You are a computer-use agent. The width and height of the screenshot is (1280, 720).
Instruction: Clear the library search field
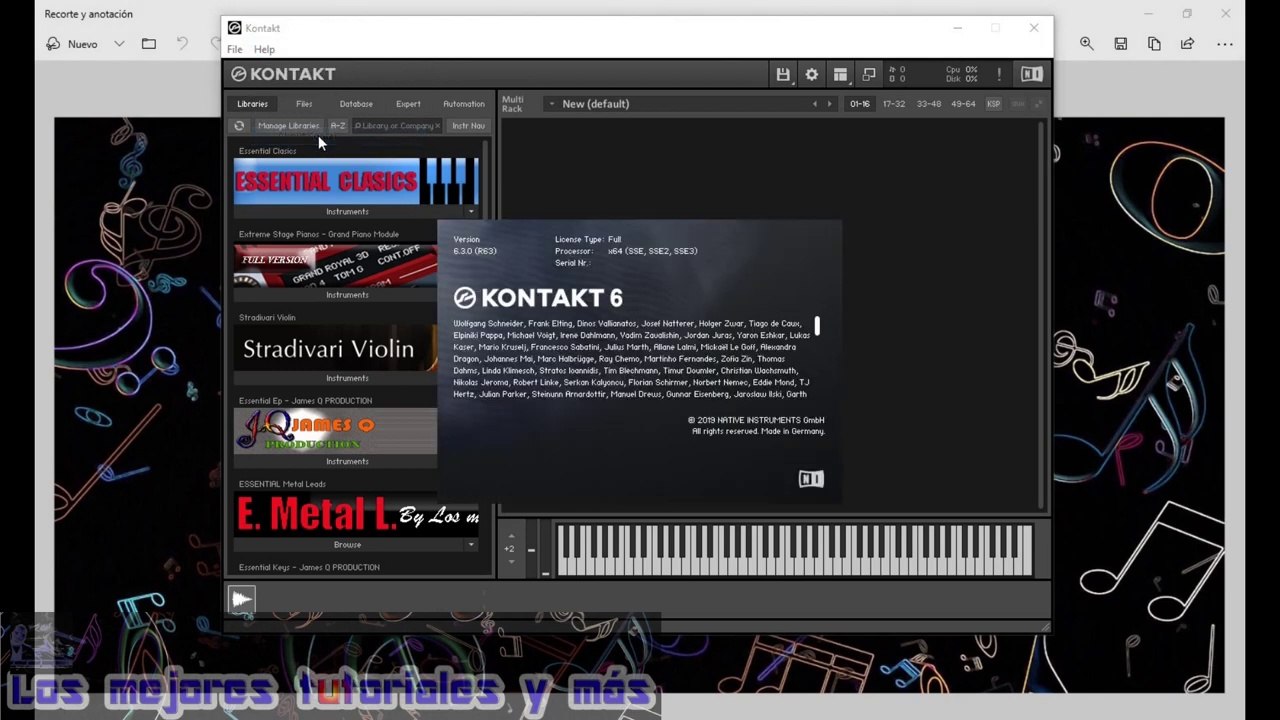coord(438,126)
